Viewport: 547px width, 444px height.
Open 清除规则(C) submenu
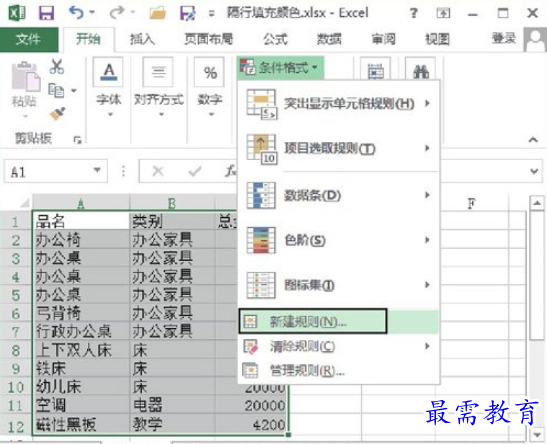(339, 347)
